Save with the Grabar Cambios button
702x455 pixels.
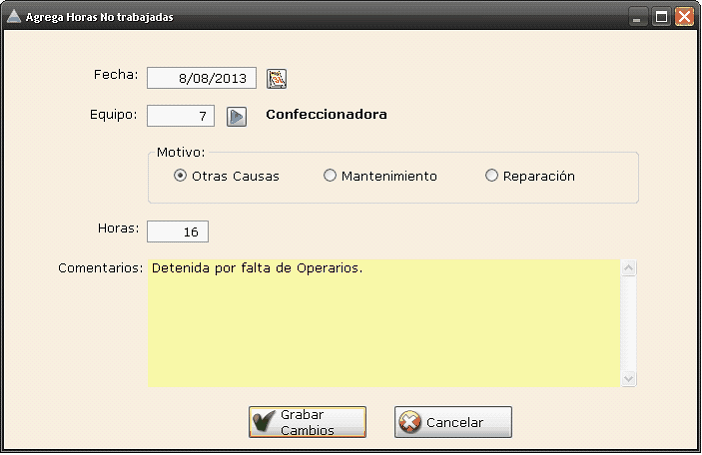(x=308, y=422)
